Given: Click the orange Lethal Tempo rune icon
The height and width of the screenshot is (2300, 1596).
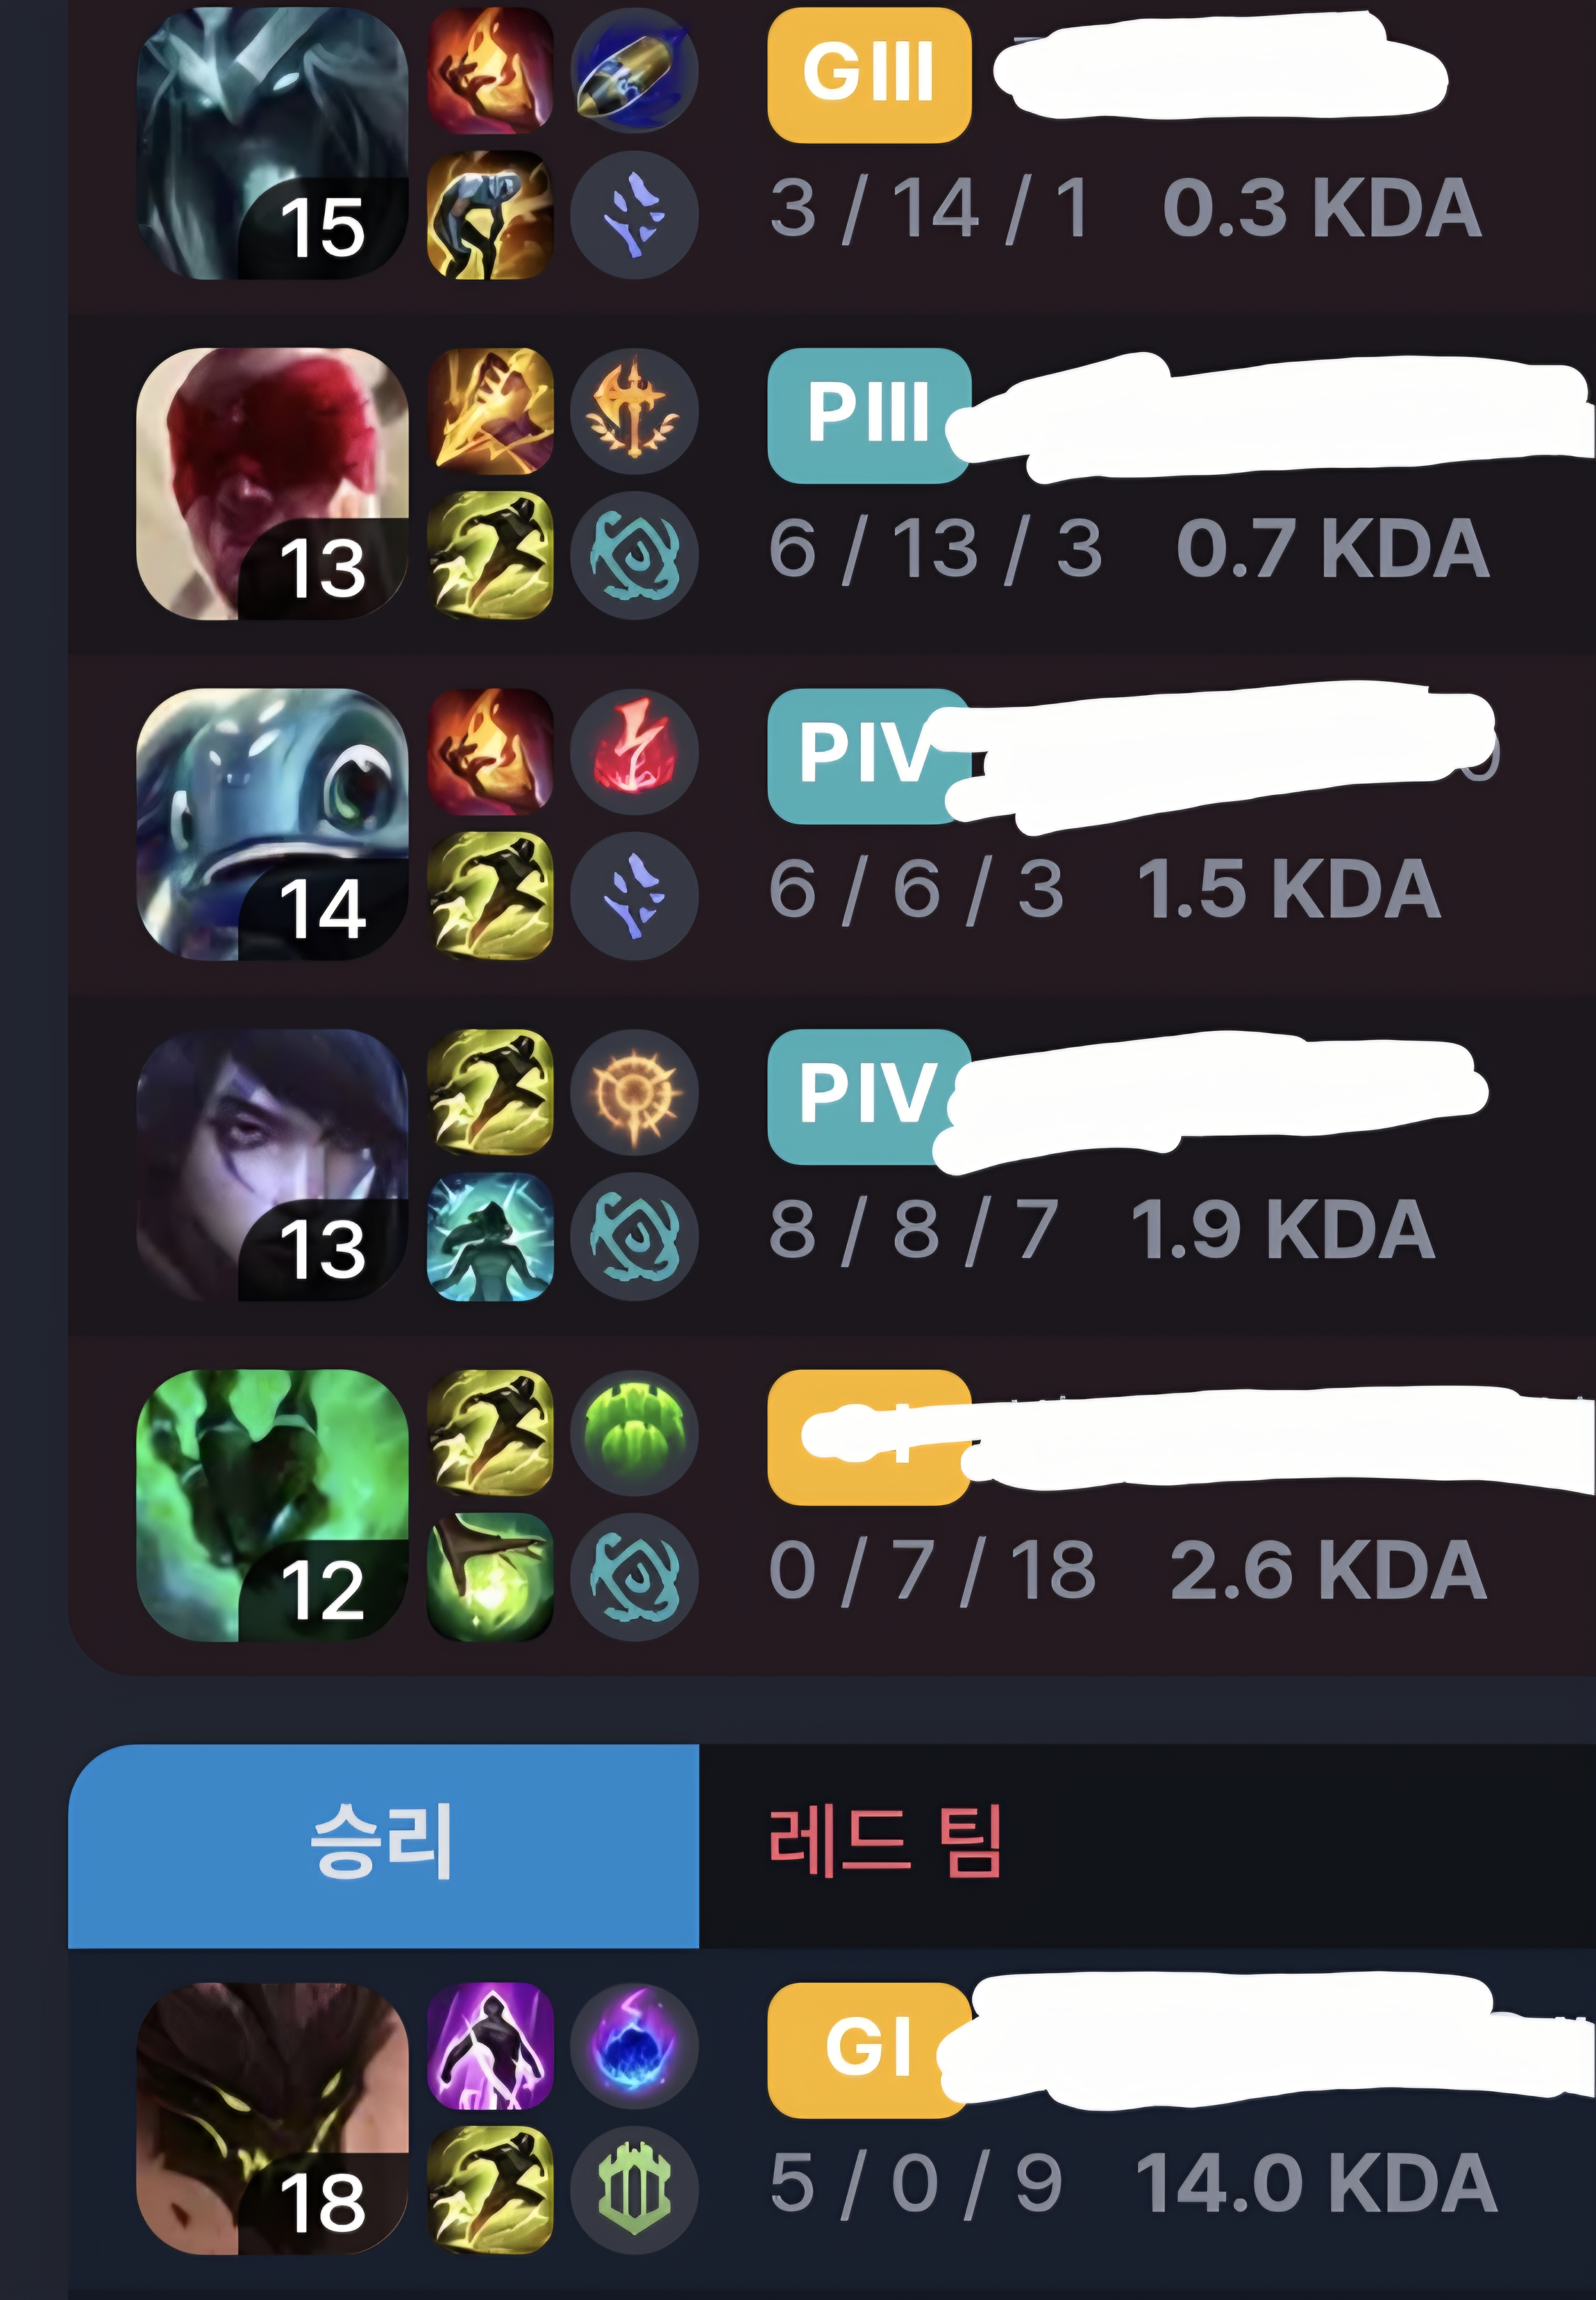Looking at the screenshot, I should (x=634, y=1093).
